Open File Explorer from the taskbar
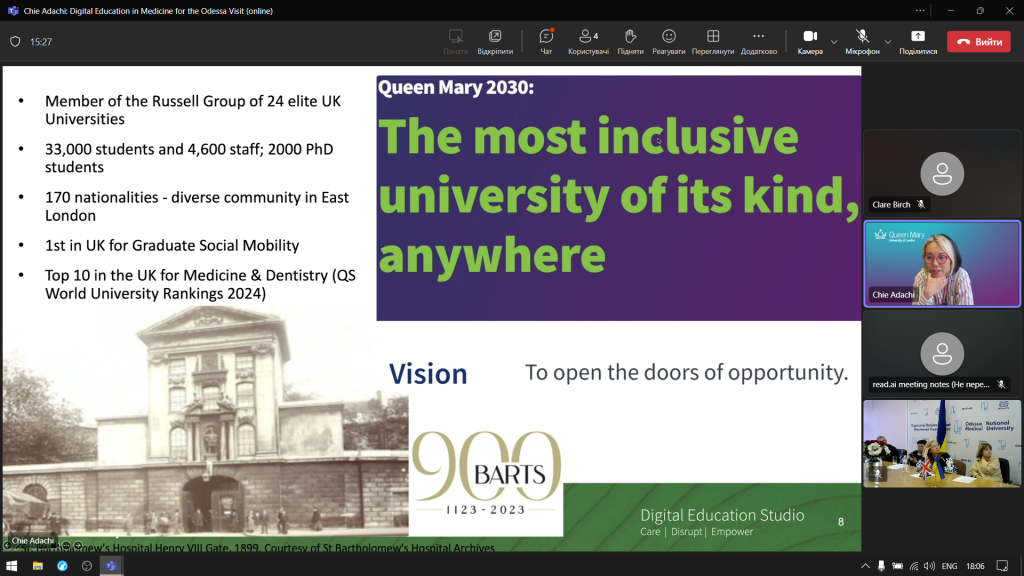This screenshot has height=576, width=1024. click(37, 566)
